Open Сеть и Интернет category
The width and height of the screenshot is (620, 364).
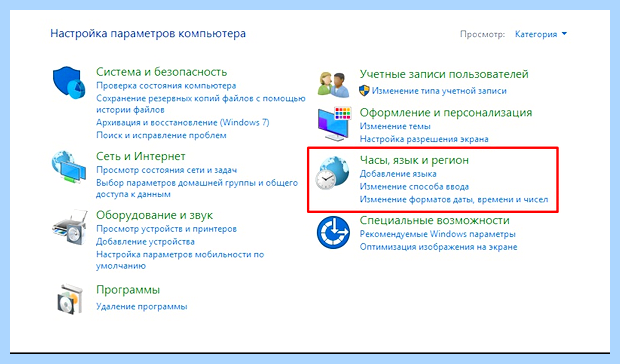click(x=141, y=156)
